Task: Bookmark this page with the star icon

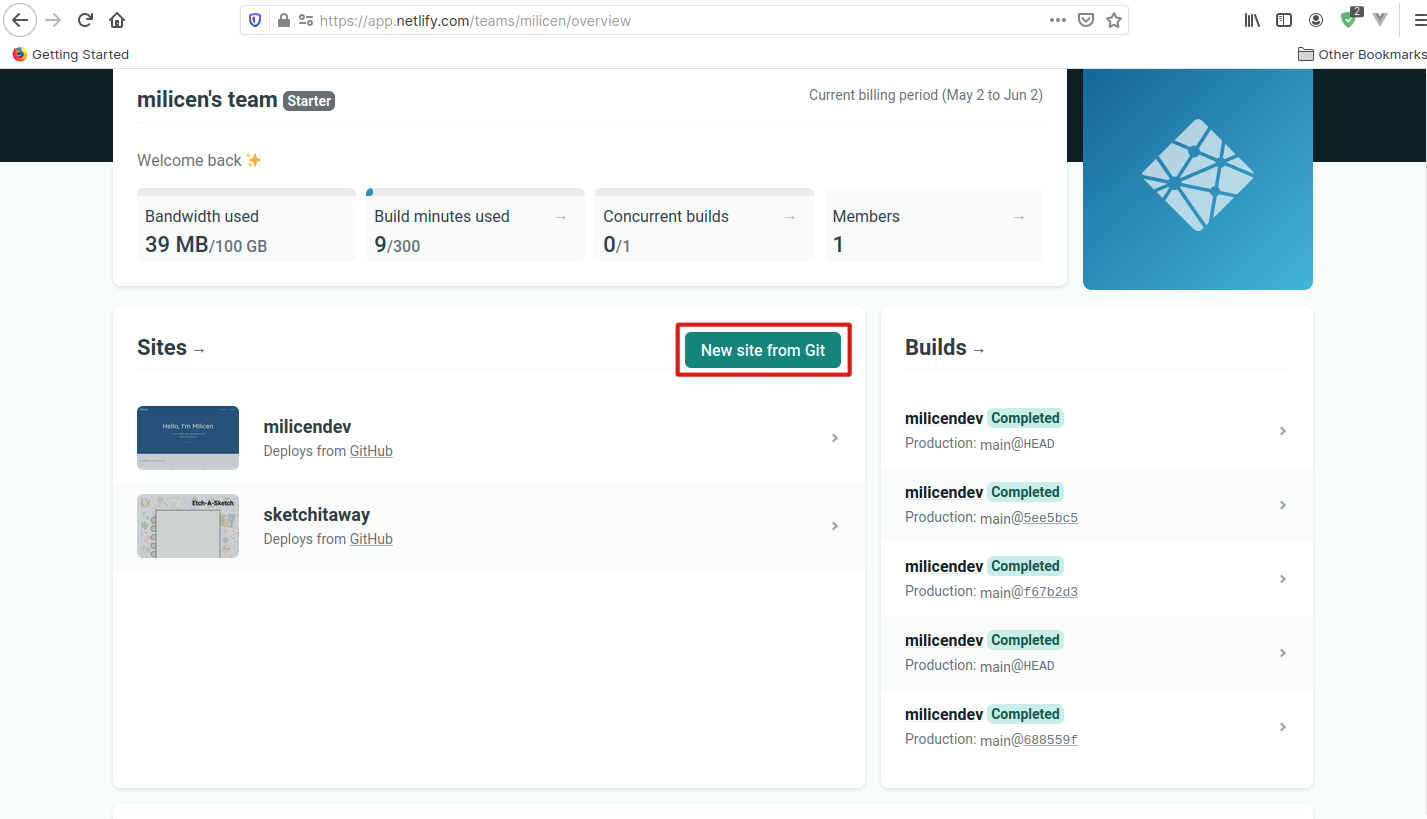Action: tap(1114, 20)
